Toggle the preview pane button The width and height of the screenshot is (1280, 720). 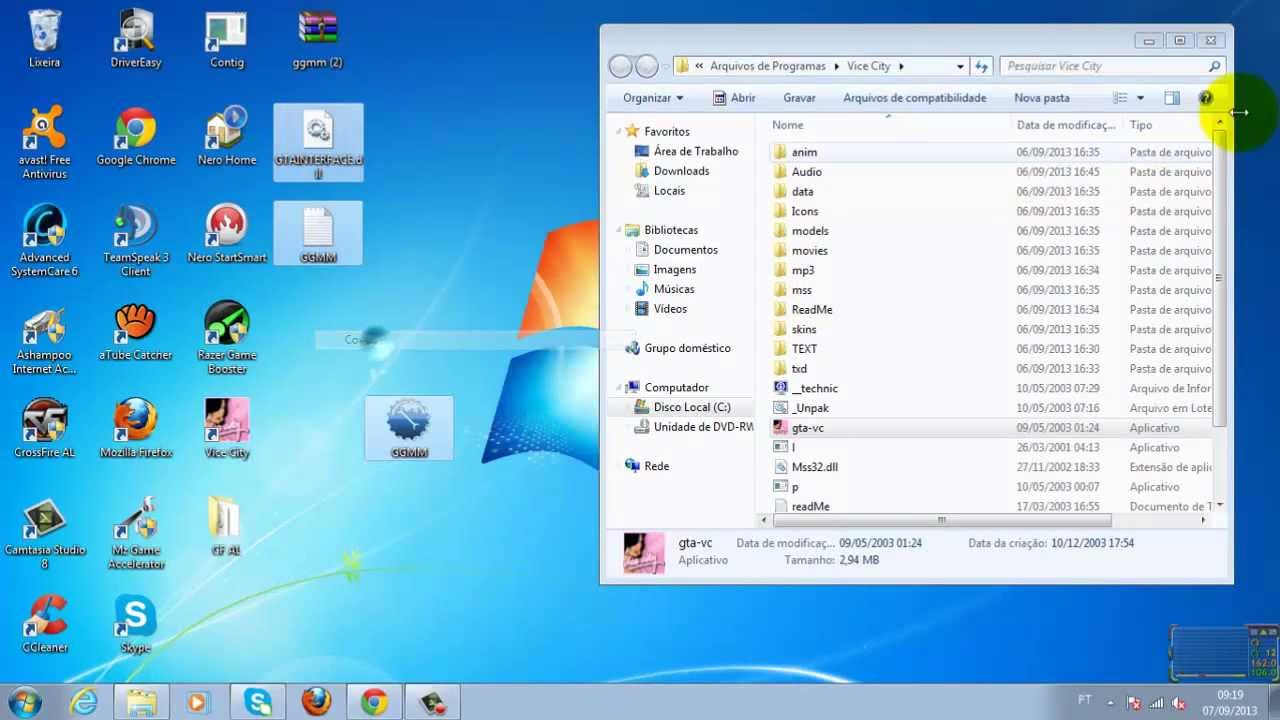click(1172, 98)
